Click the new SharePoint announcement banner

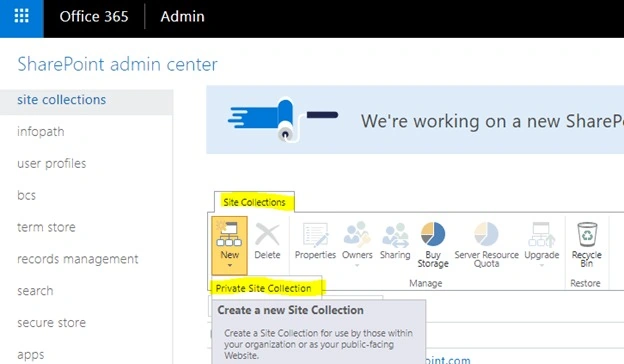415,120
